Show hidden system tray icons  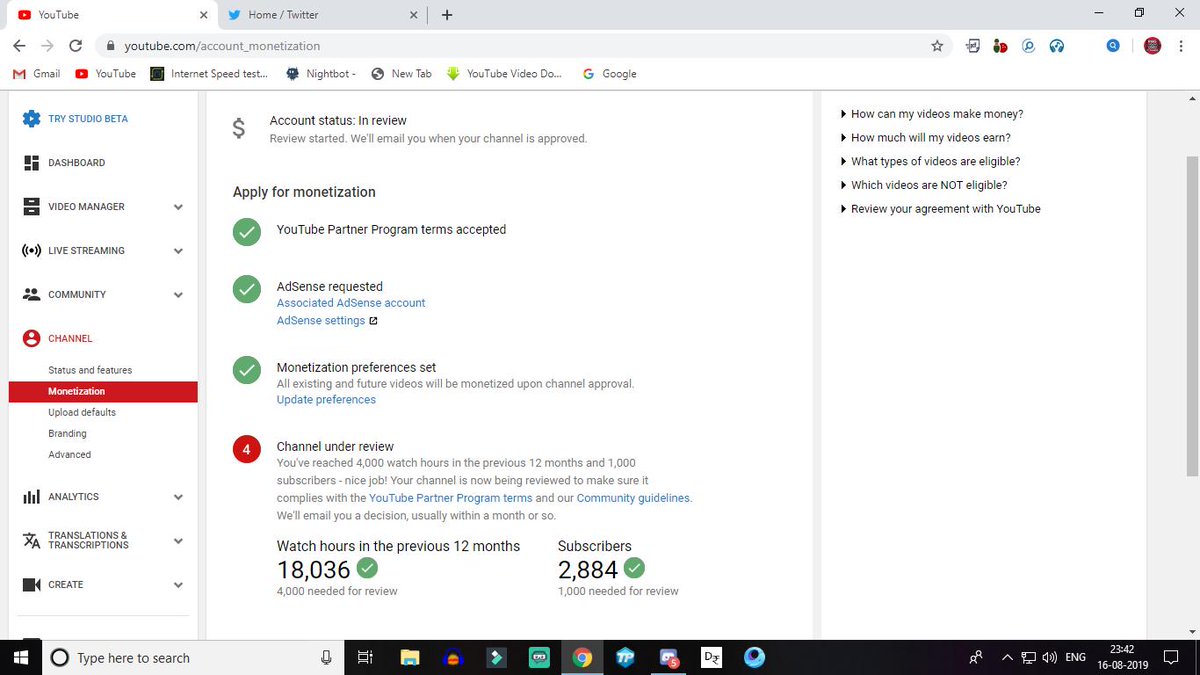1007,657
